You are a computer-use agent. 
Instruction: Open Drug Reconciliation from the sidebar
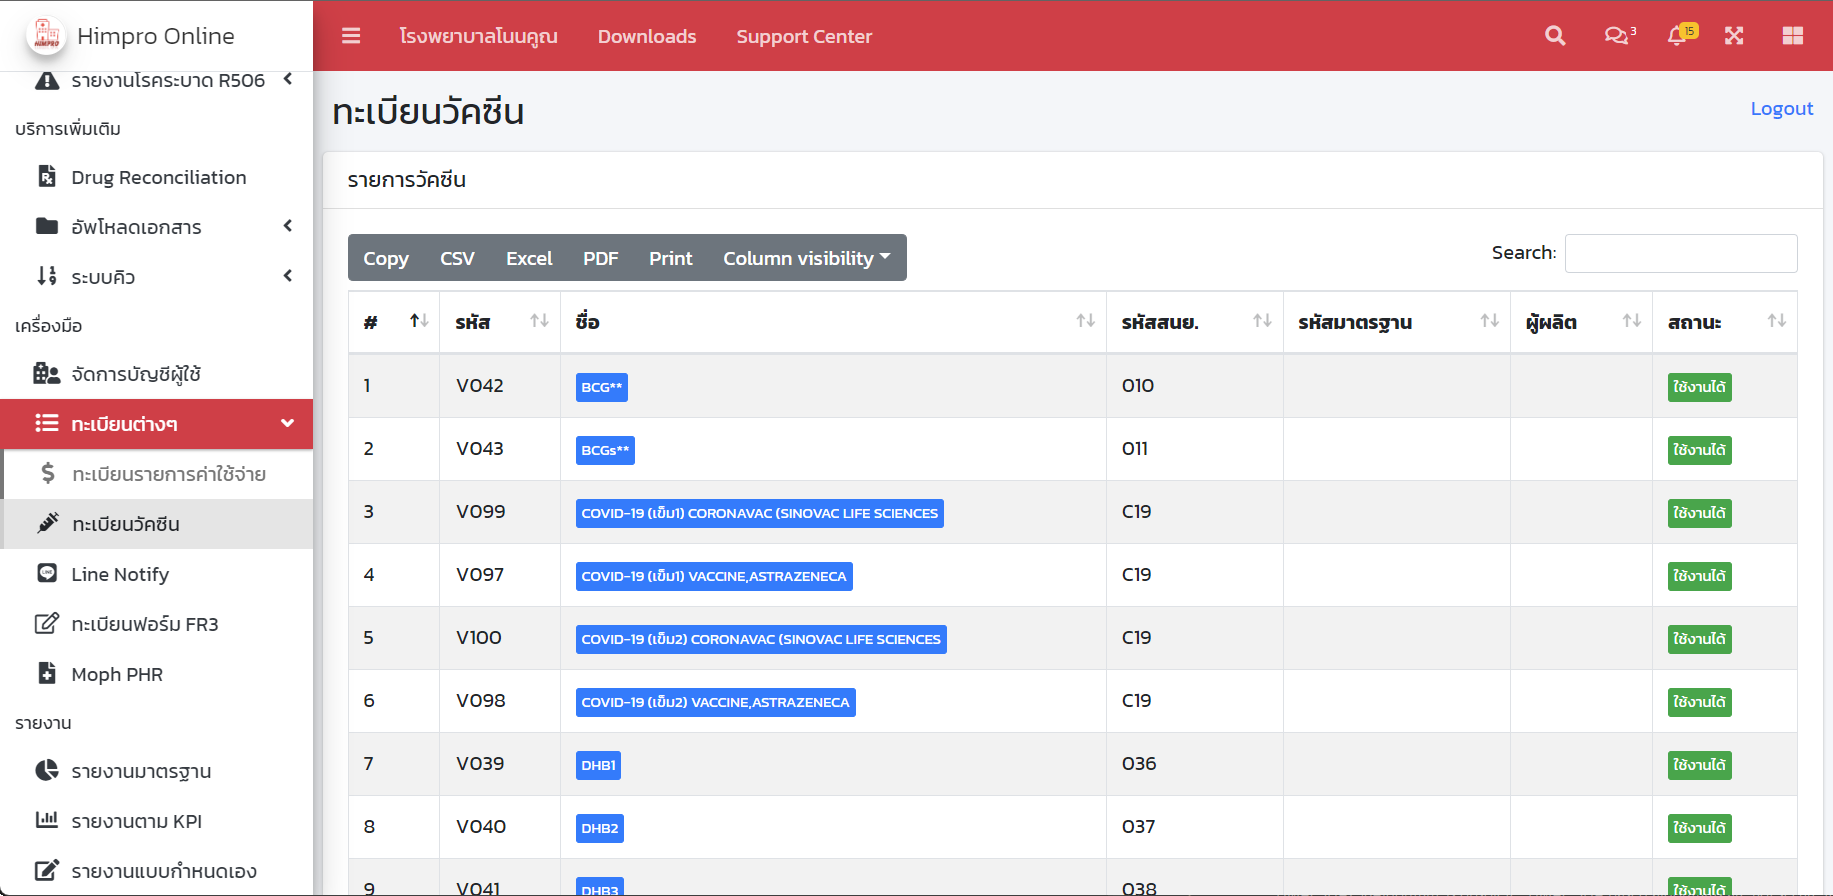[158, 177]
